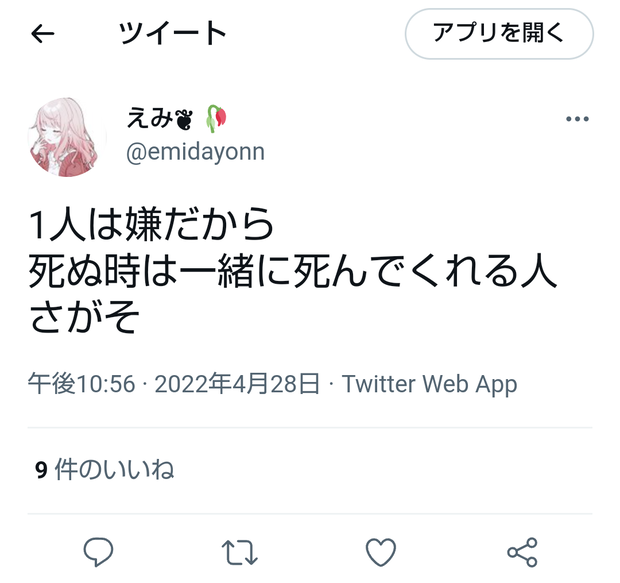Click the 2022年4月28日 date

tap(237, 384)
